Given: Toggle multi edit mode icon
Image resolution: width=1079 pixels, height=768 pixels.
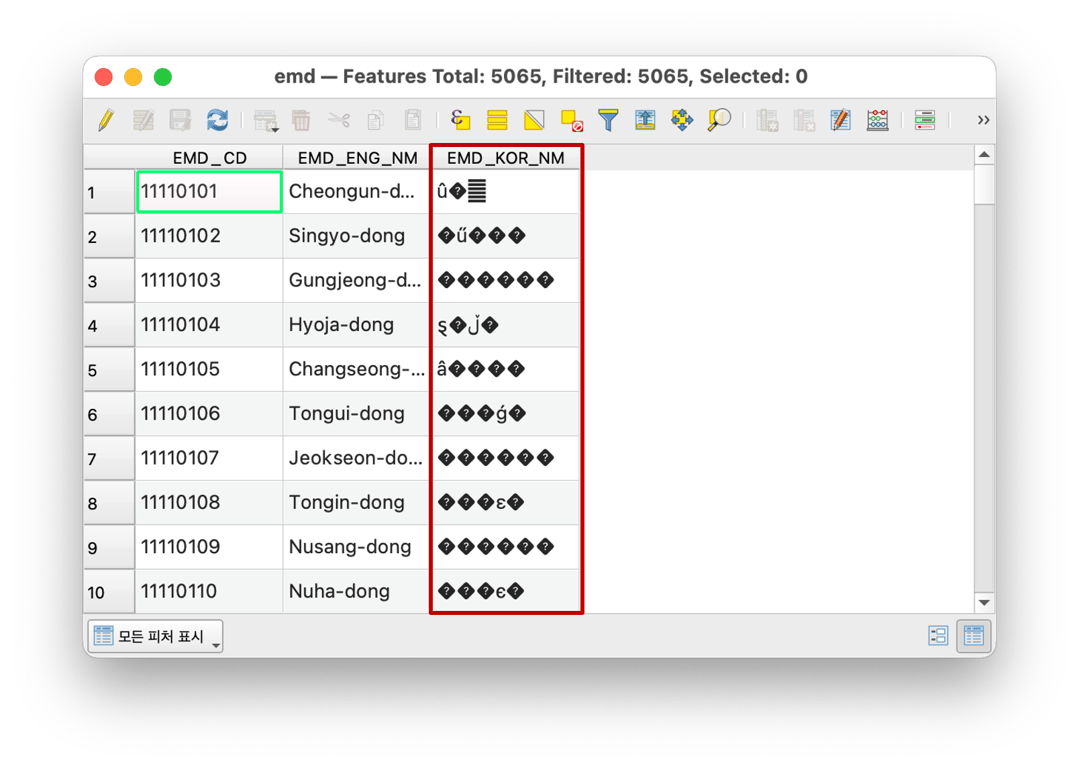Looking at the screenshot, I should 143,120.
